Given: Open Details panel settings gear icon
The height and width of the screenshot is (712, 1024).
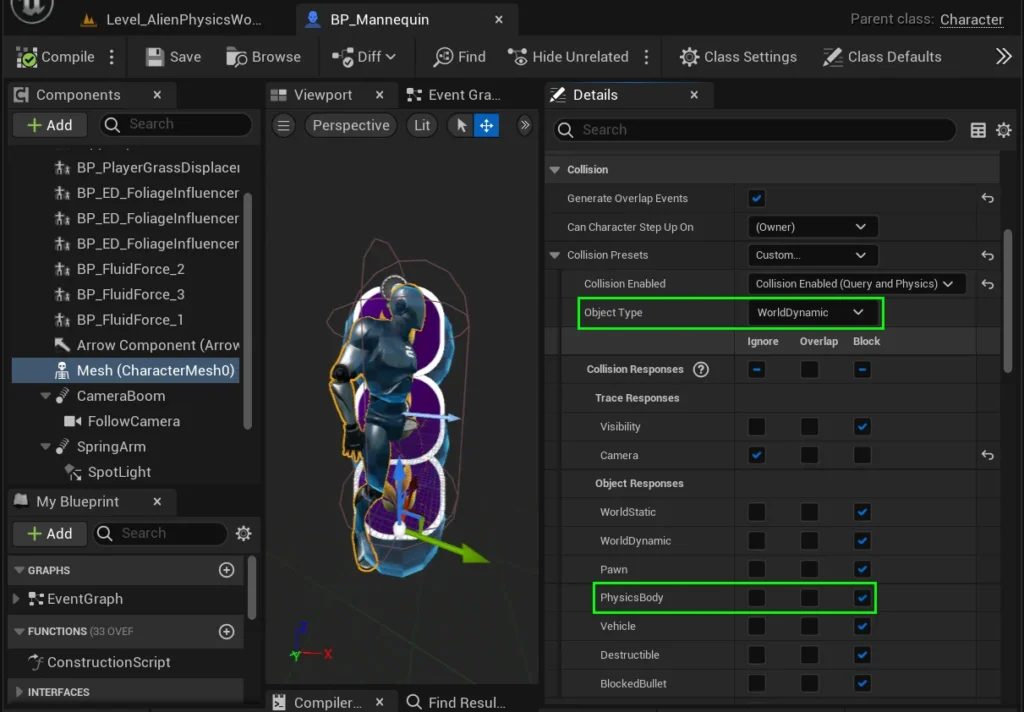Looking at the screenshot, I should (x=1003, y=130).
